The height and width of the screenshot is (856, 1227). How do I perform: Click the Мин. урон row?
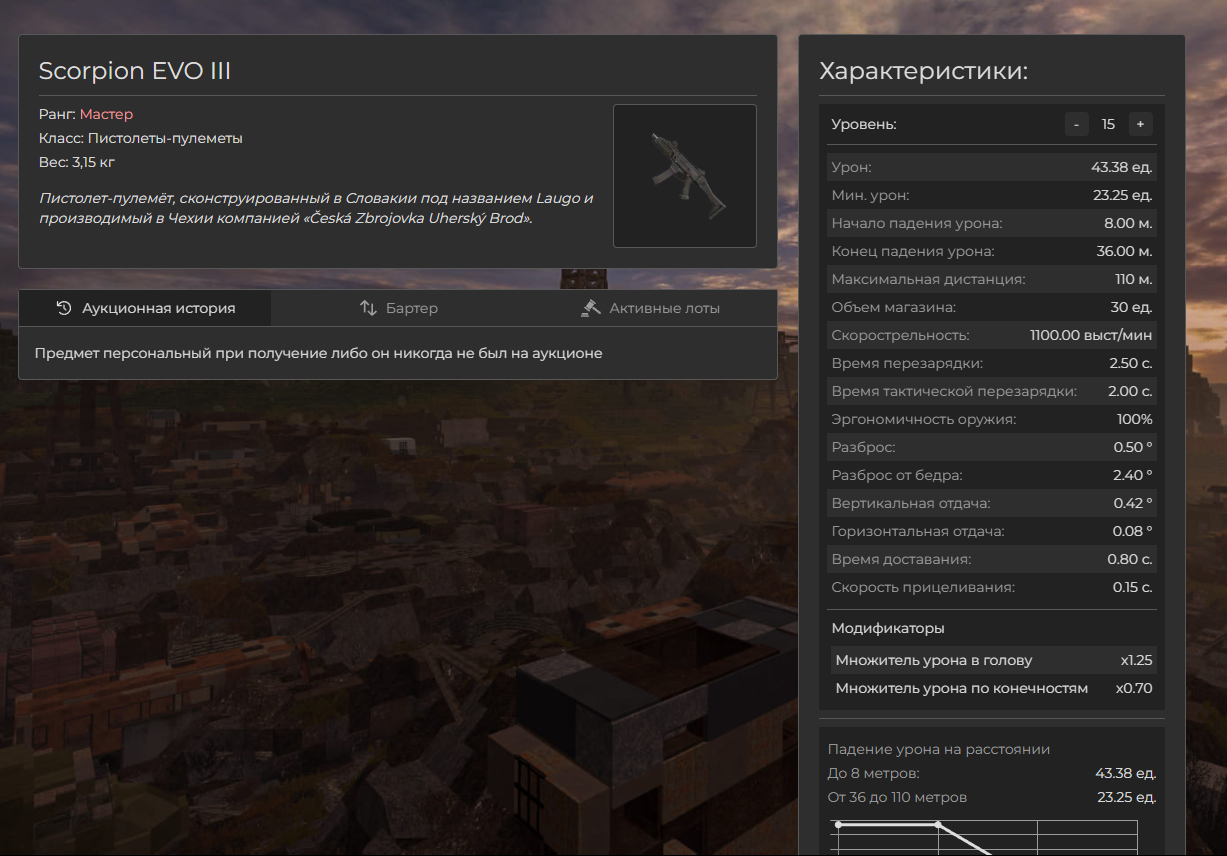tap(992, 195)
